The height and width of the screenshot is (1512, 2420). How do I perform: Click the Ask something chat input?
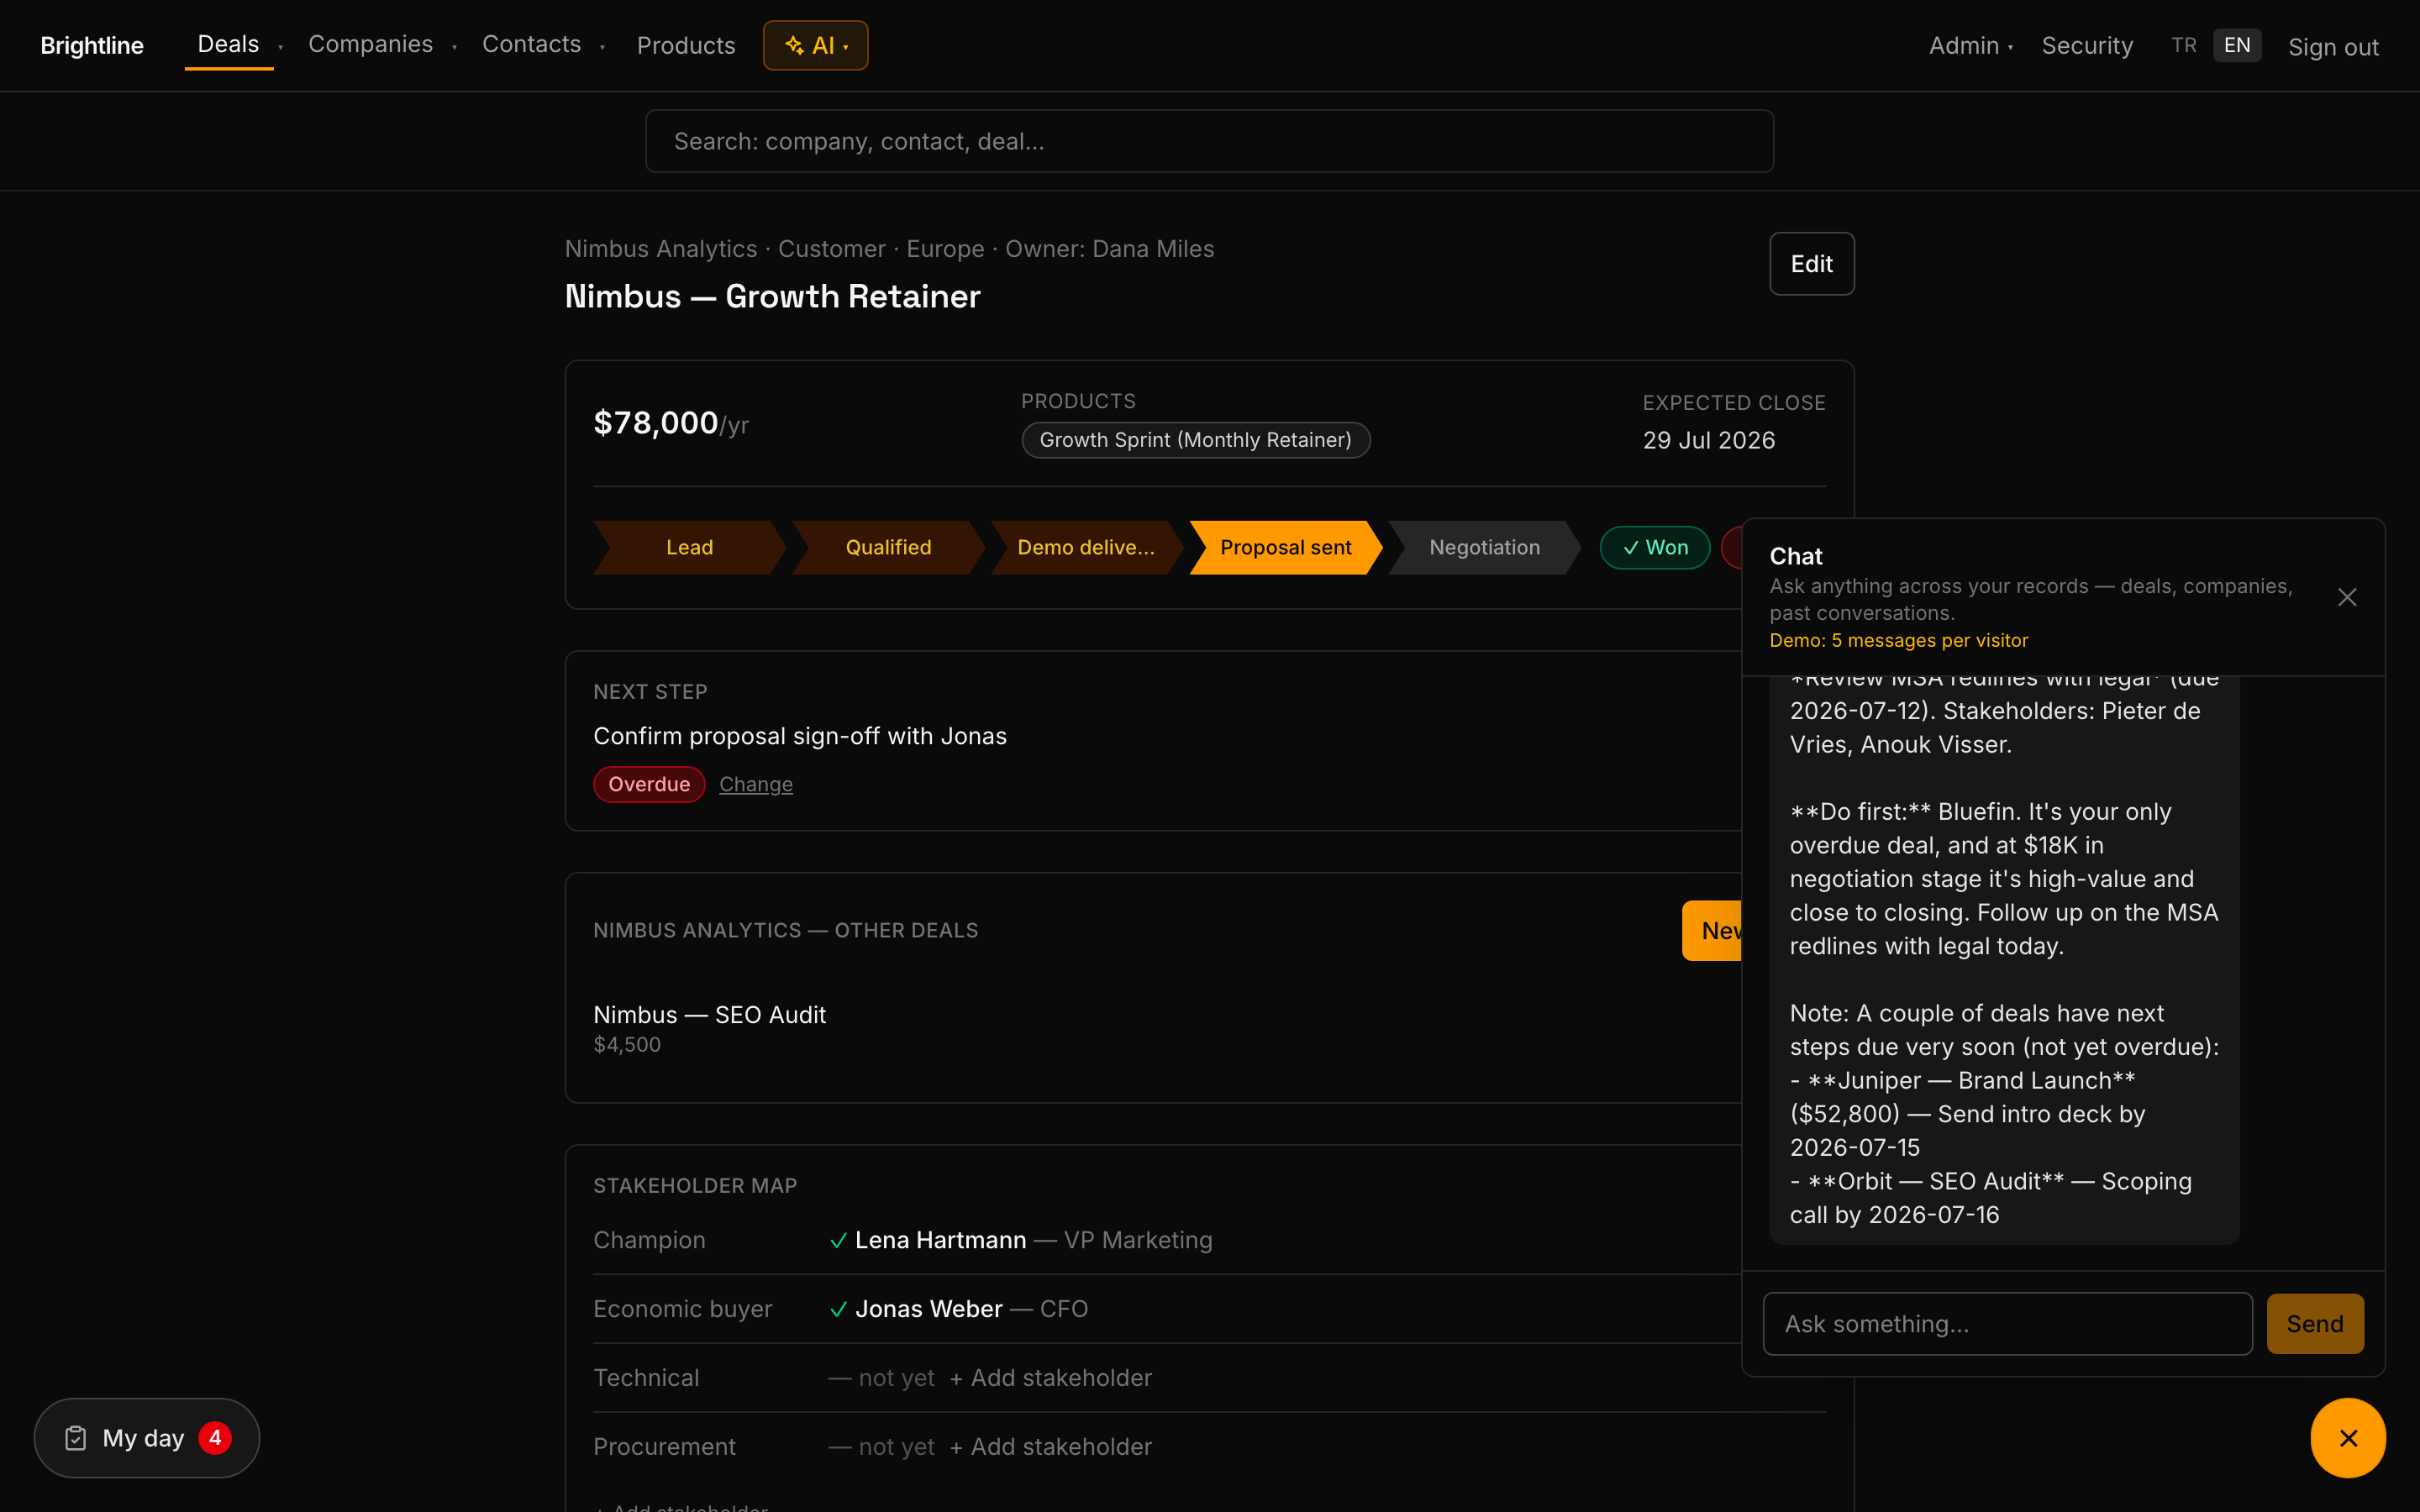click(x=2007, y=1323)
